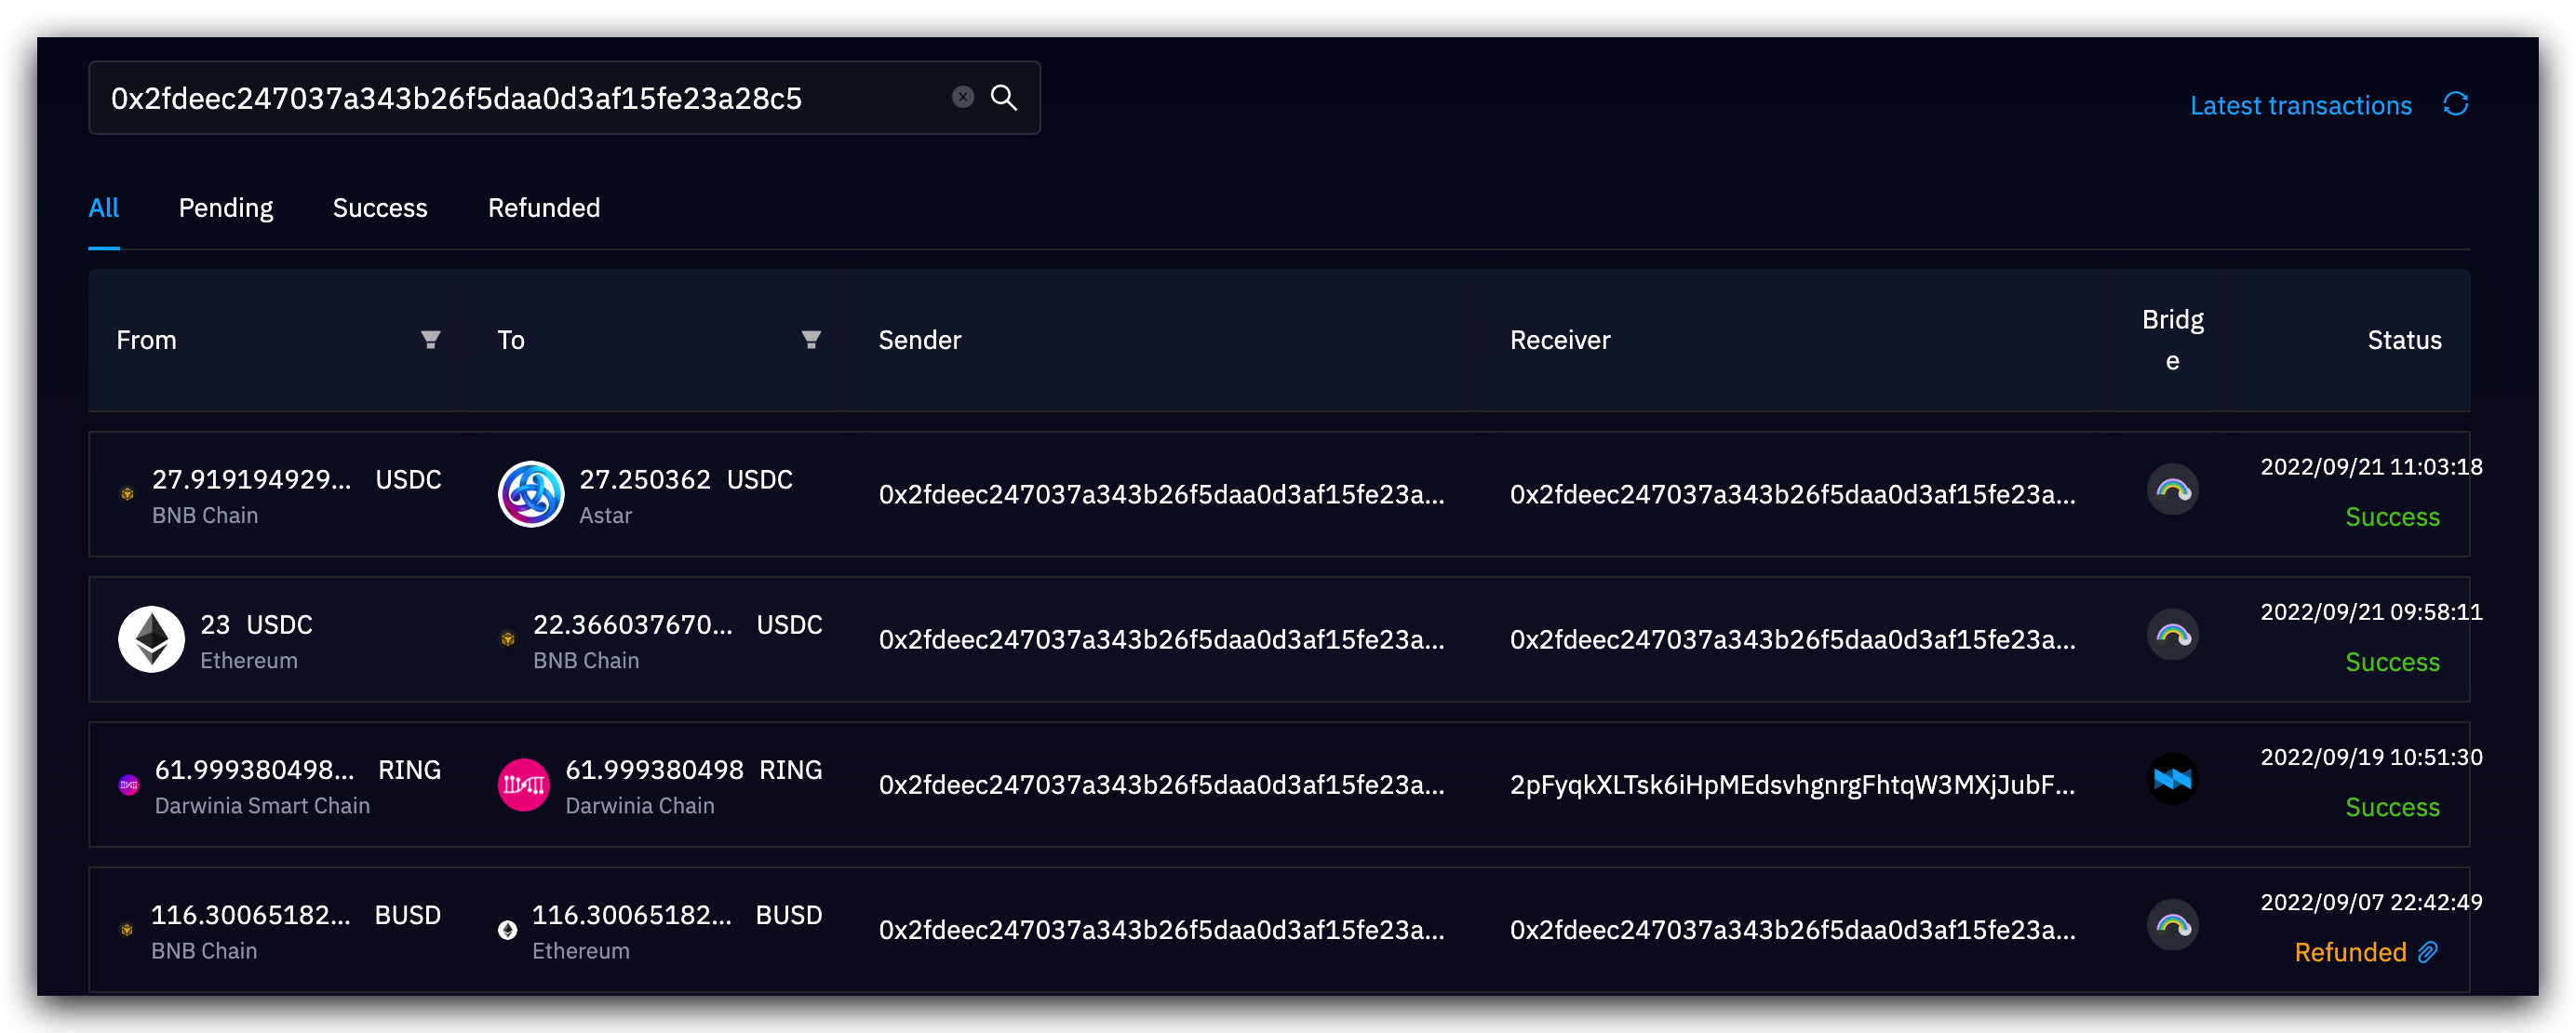2576x1033 pixels.
Task: Open the bridge icon for the RING transaction
Action: coord(2172,780)
